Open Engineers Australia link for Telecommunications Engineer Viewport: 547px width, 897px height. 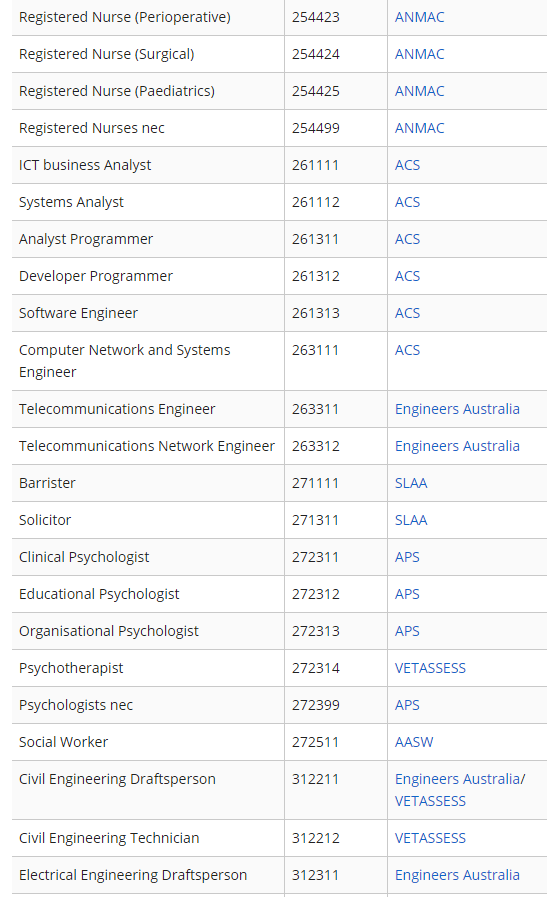[457, 409]
